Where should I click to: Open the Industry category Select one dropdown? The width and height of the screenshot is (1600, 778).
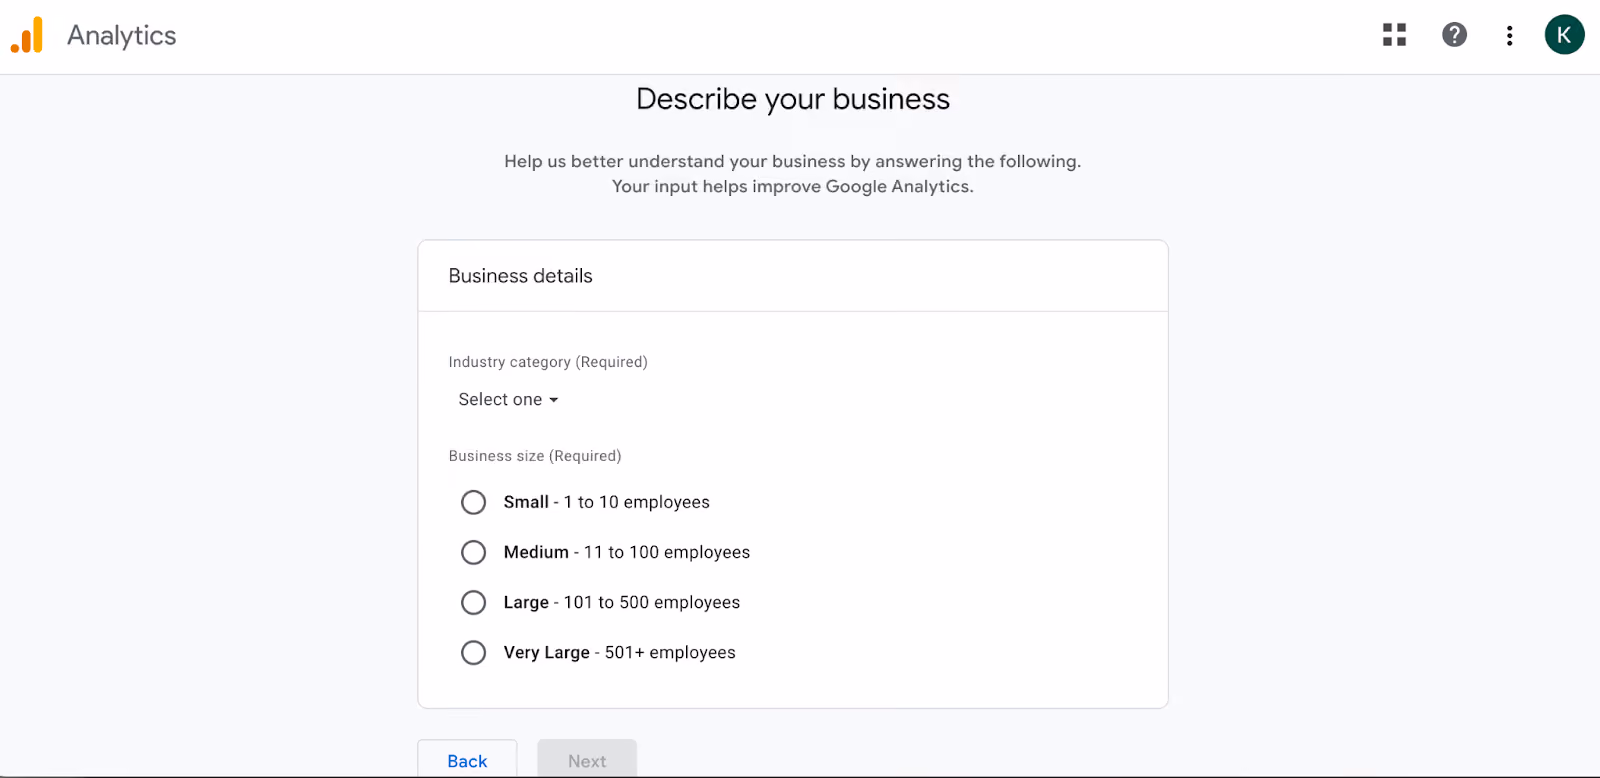click(x=508, y=399)
